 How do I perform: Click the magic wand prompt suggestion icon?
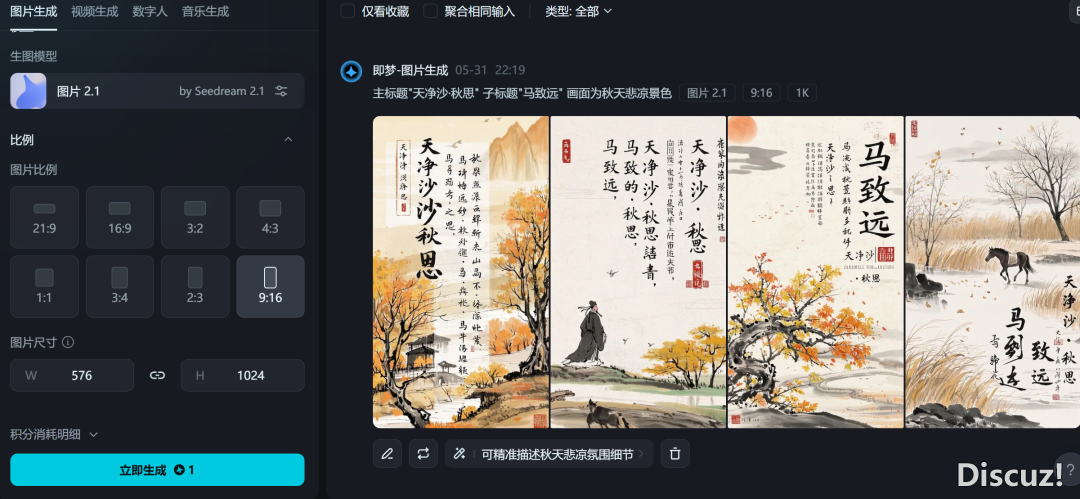(x=460, y=454)
